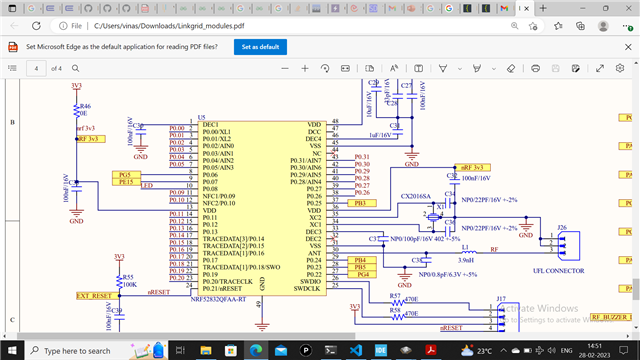Open notification center
Image resolution: width=640 pixels, height=360 pixels.
[x=624, y=351]
